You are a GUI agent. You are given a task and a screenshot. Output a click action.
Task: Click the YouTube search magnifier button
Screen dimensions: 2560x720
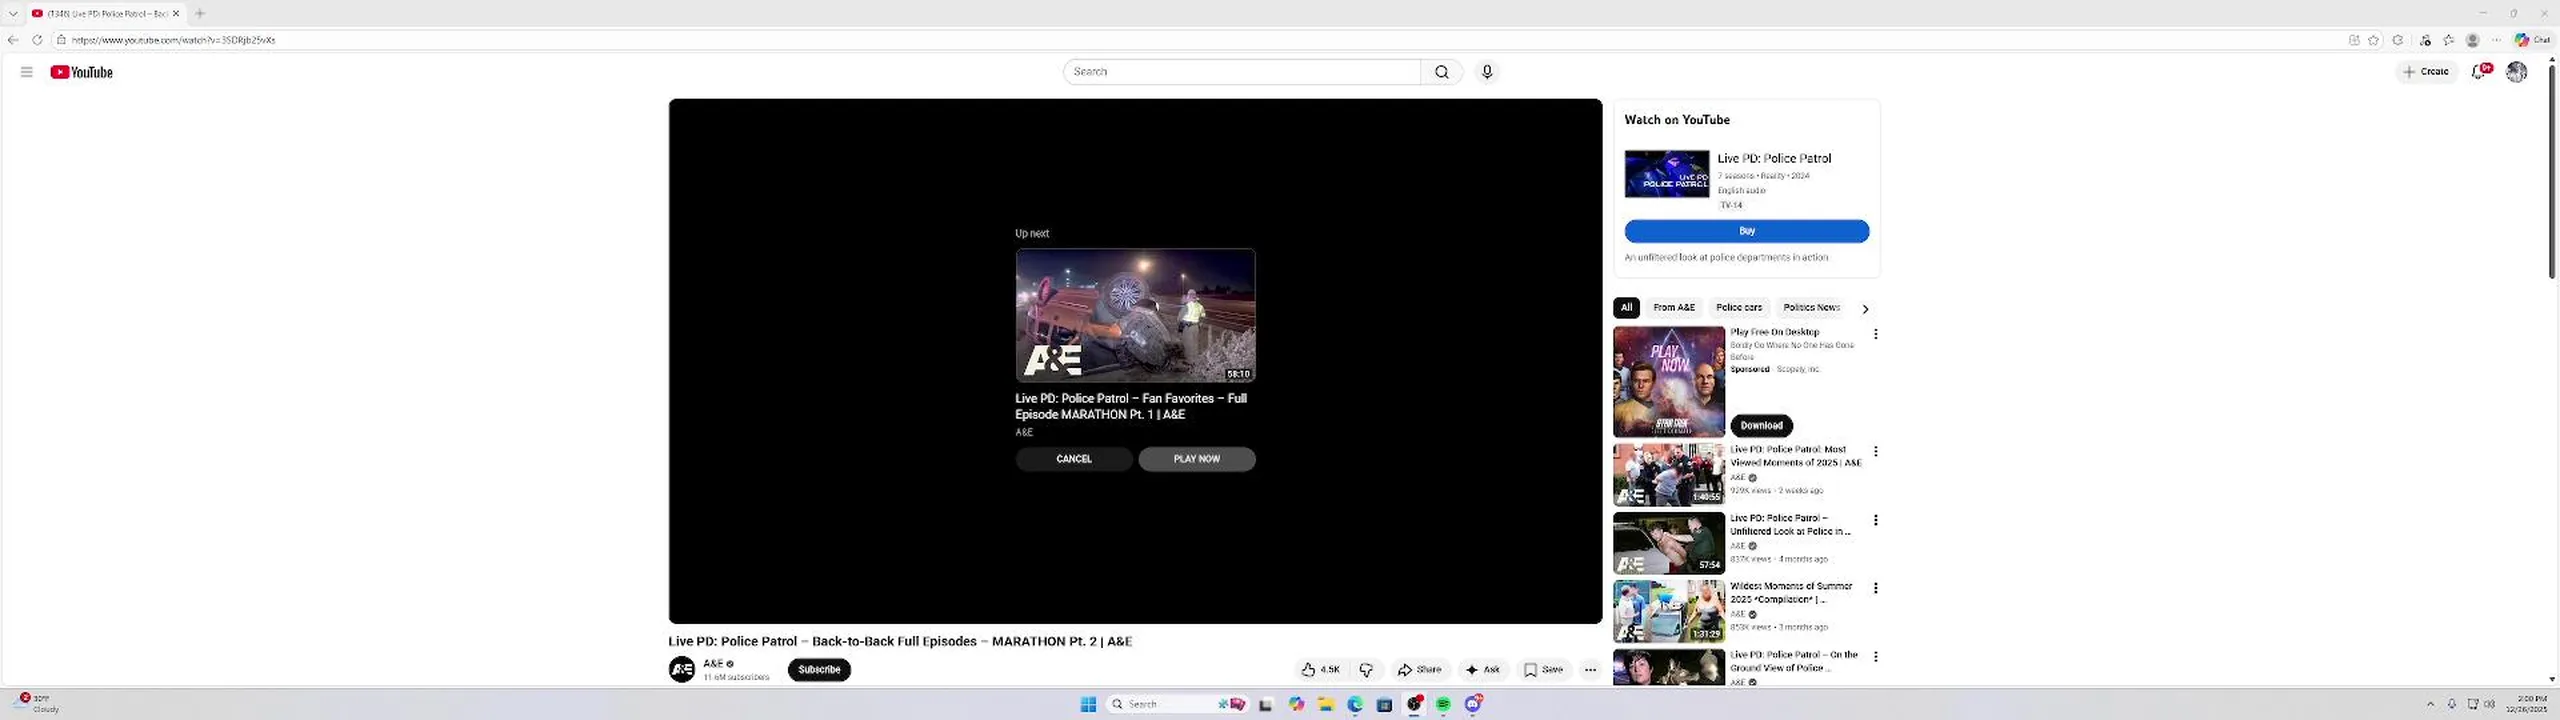(x=1441, y=72)
